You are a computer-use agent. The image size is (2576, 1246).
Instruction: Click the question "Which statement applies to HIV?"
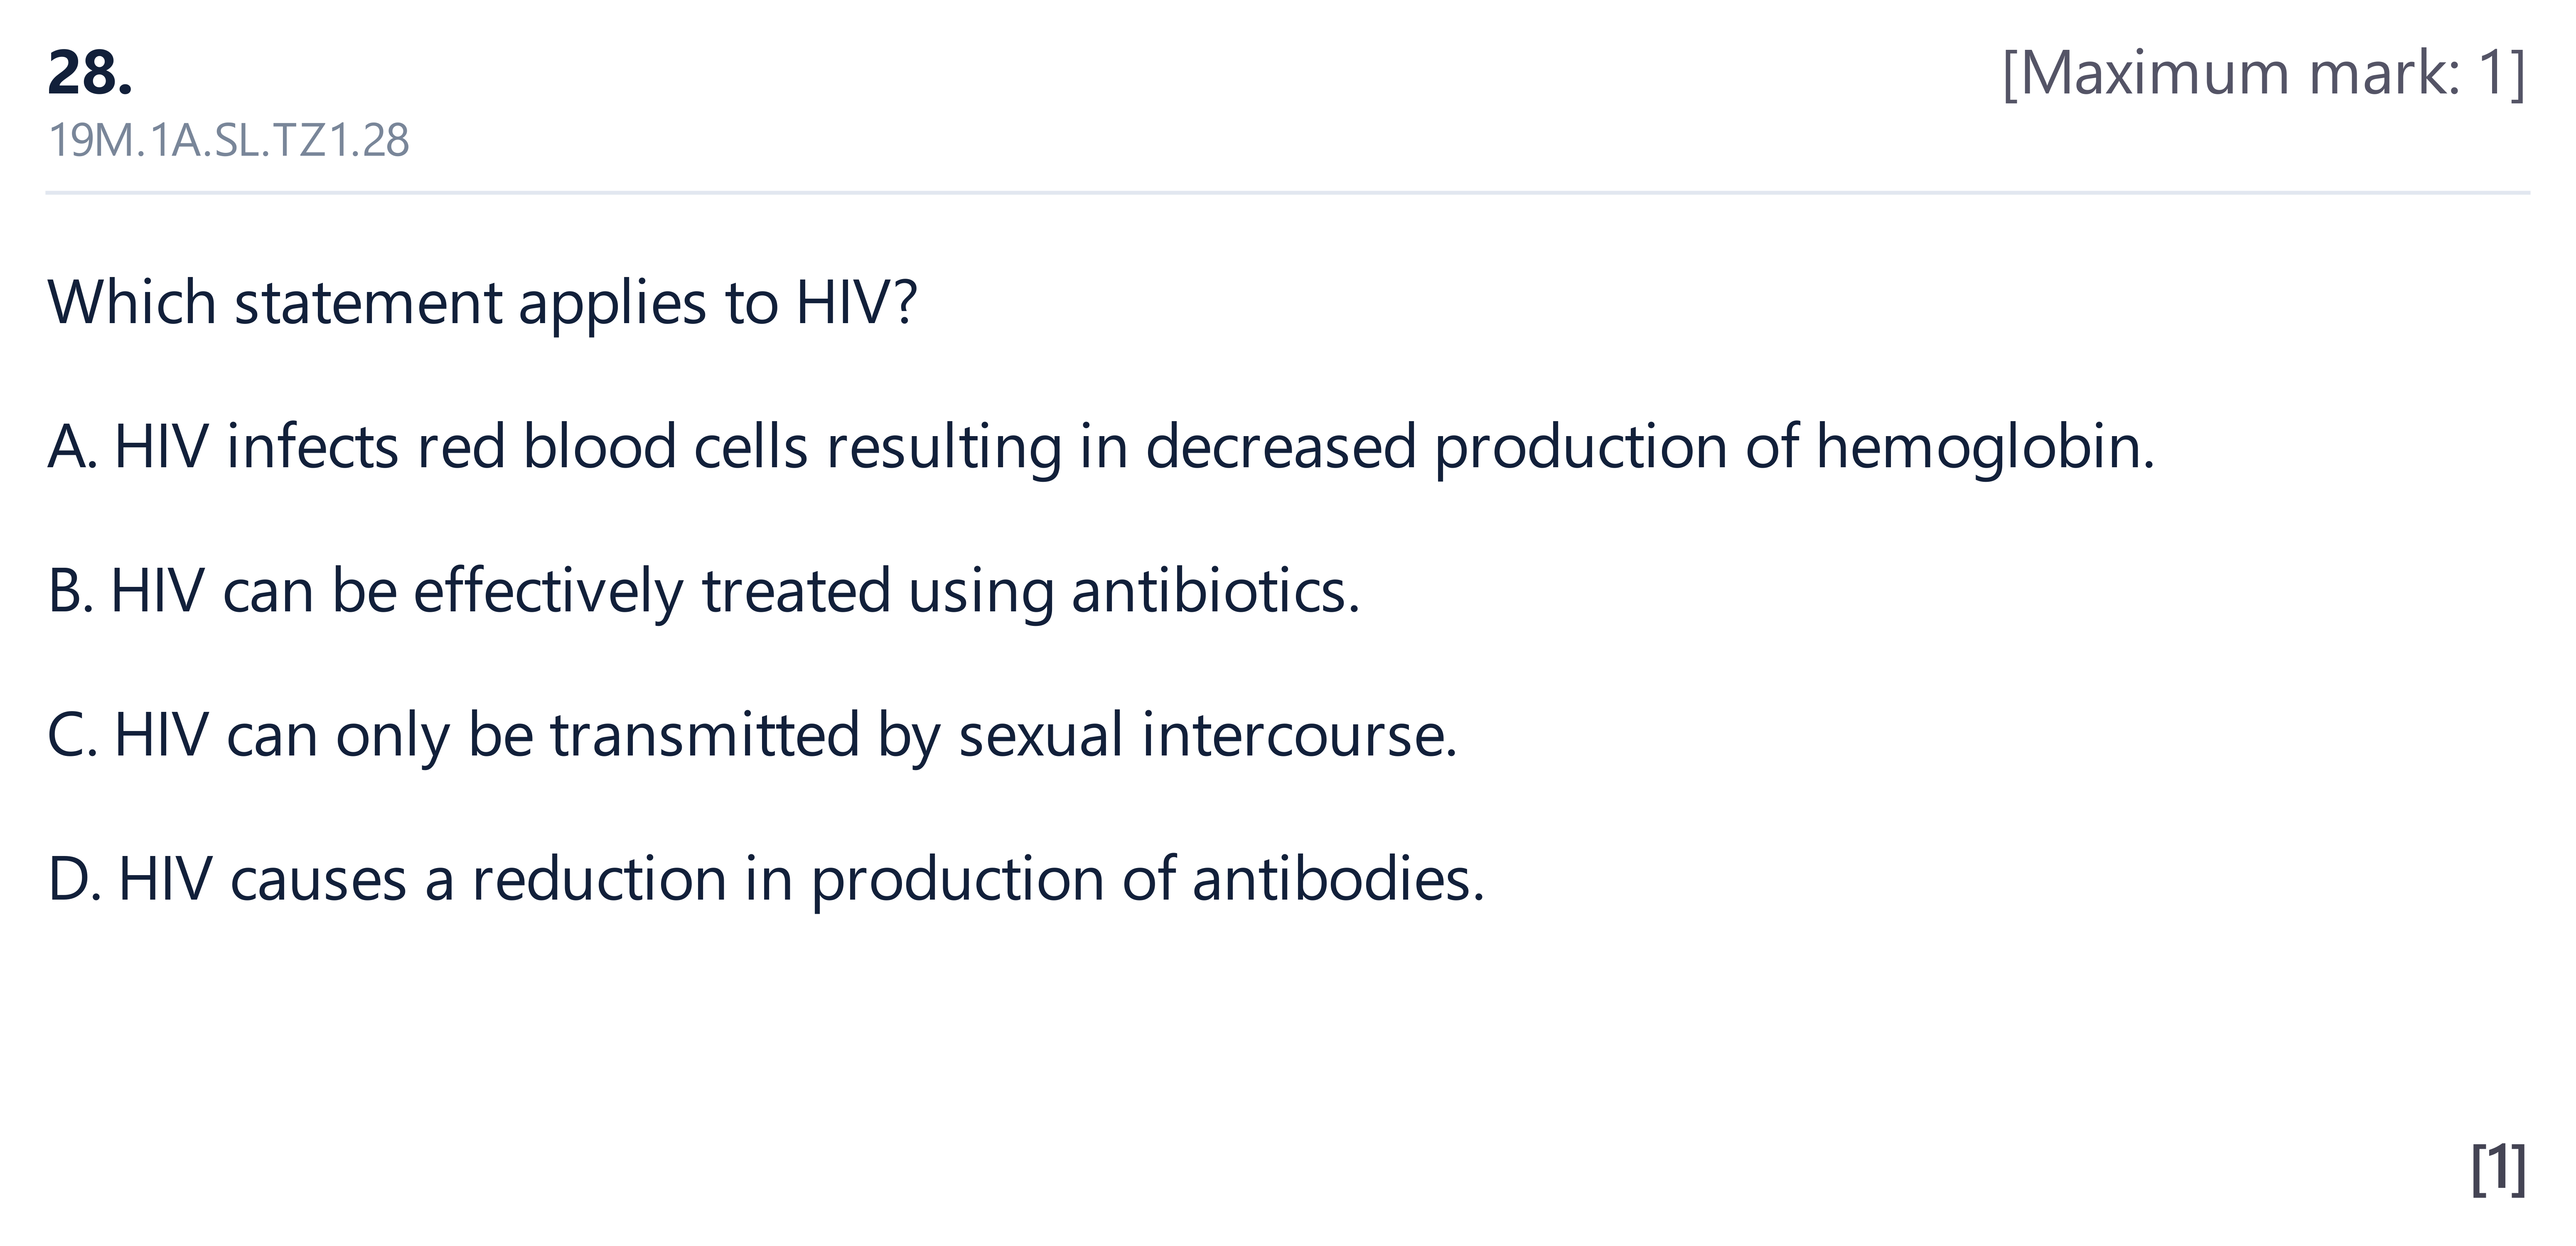[x=482, y=302]
